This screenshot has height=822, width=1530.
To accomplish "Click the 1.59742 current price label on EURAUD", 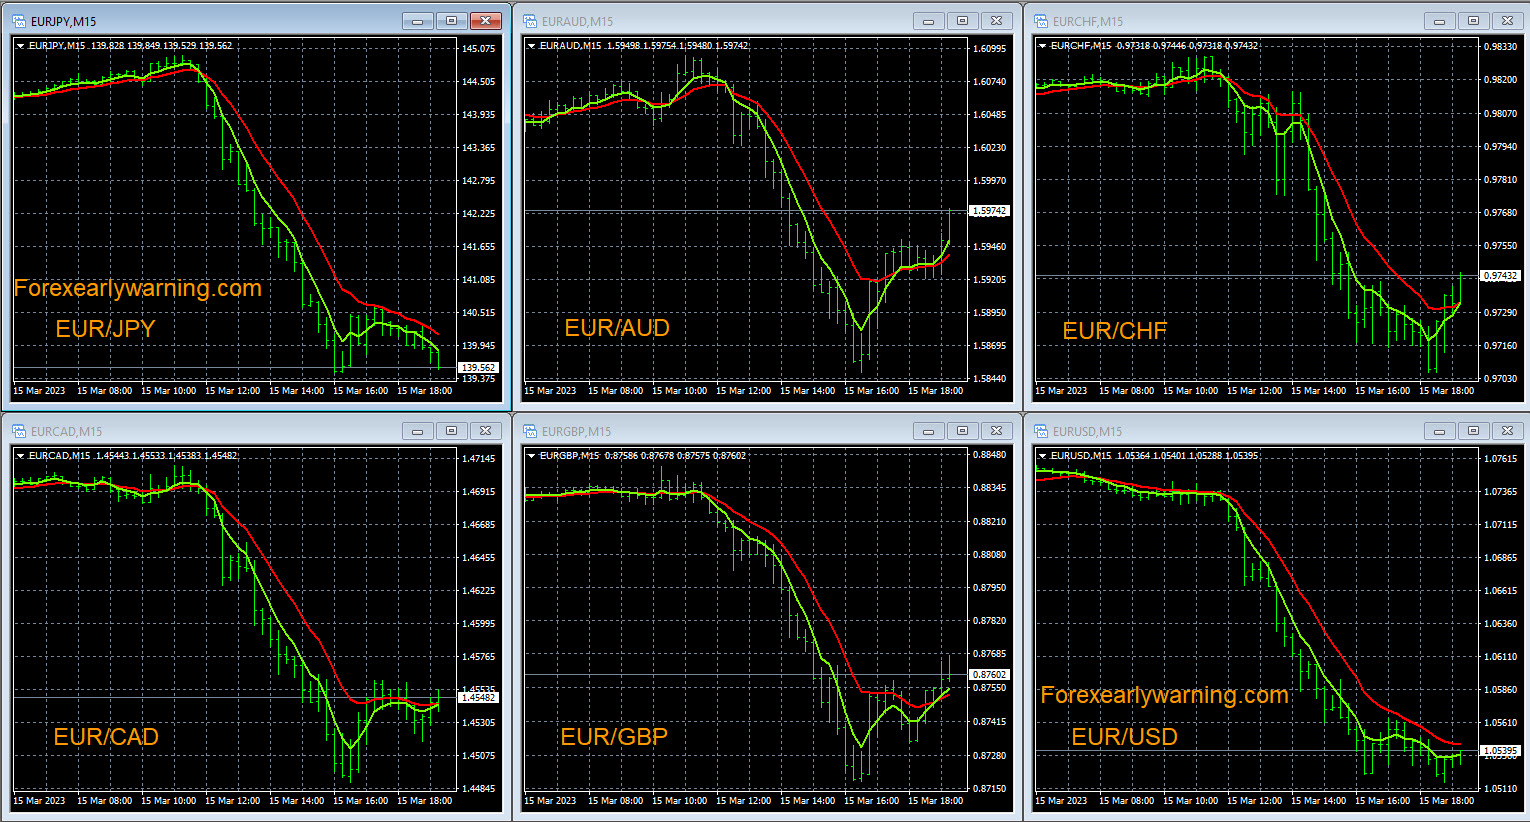I will [989, 211].
